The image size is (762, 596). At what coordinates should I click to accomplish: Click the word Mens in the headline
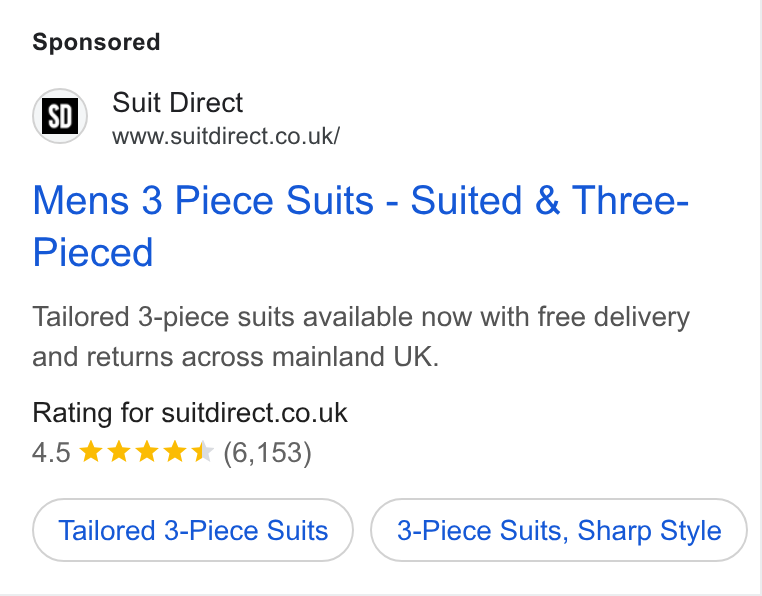click(x=81, y=200)
